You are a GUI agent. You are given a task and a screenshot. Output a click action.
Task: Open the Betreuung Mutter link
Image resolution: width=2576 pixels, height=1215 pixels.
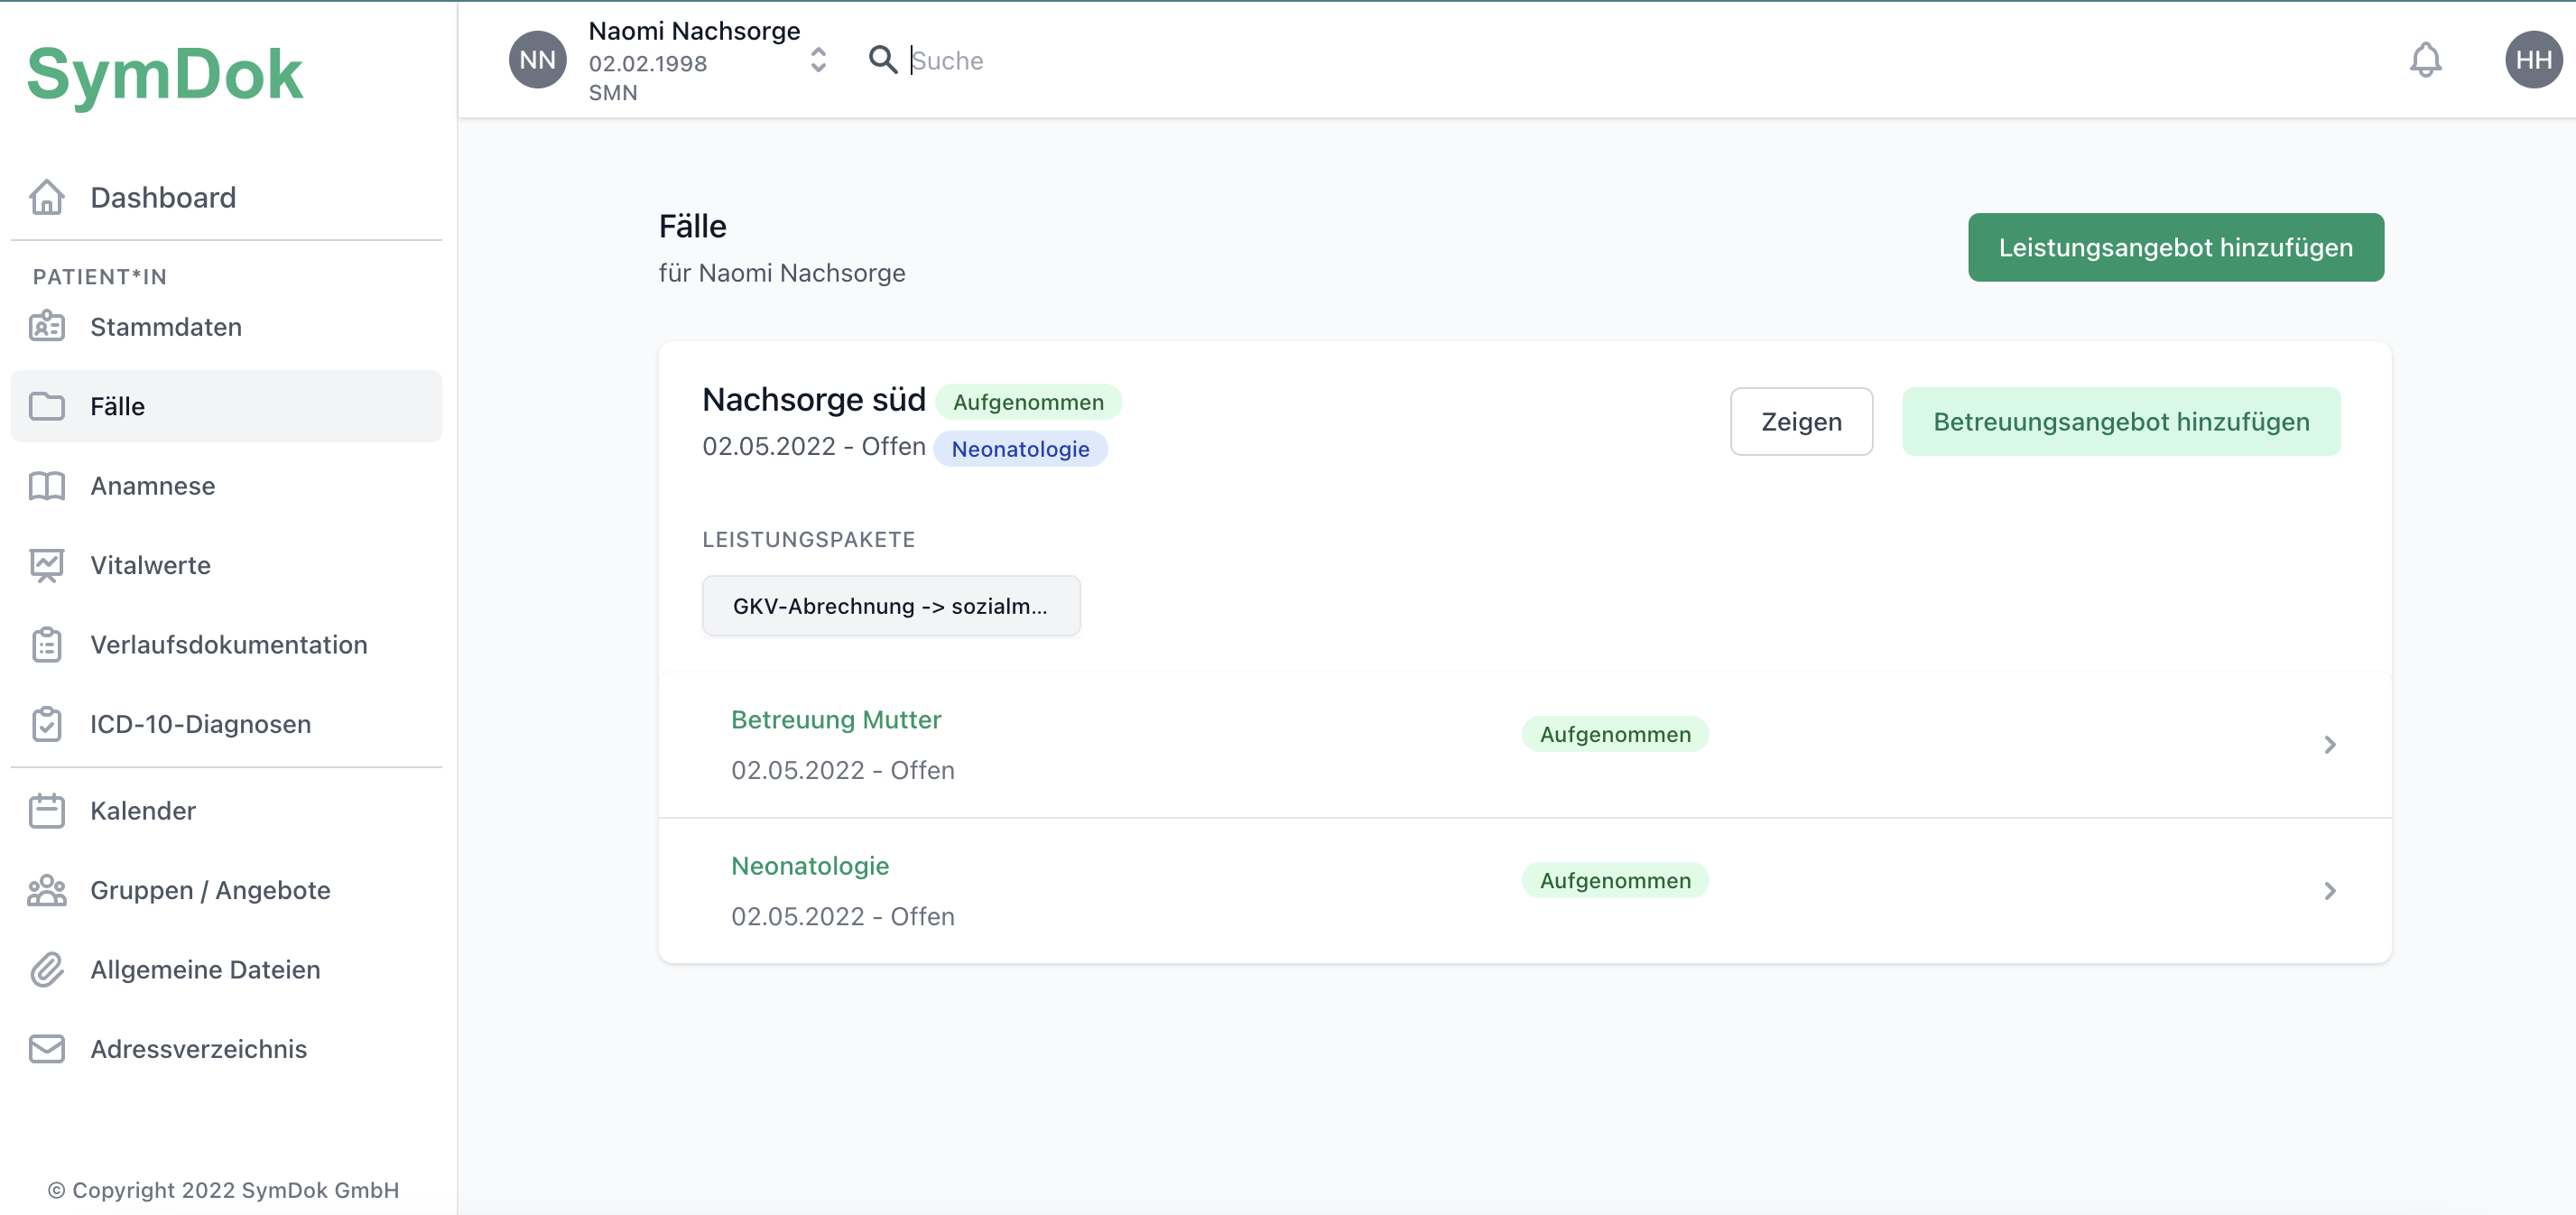tap(836, 720)
